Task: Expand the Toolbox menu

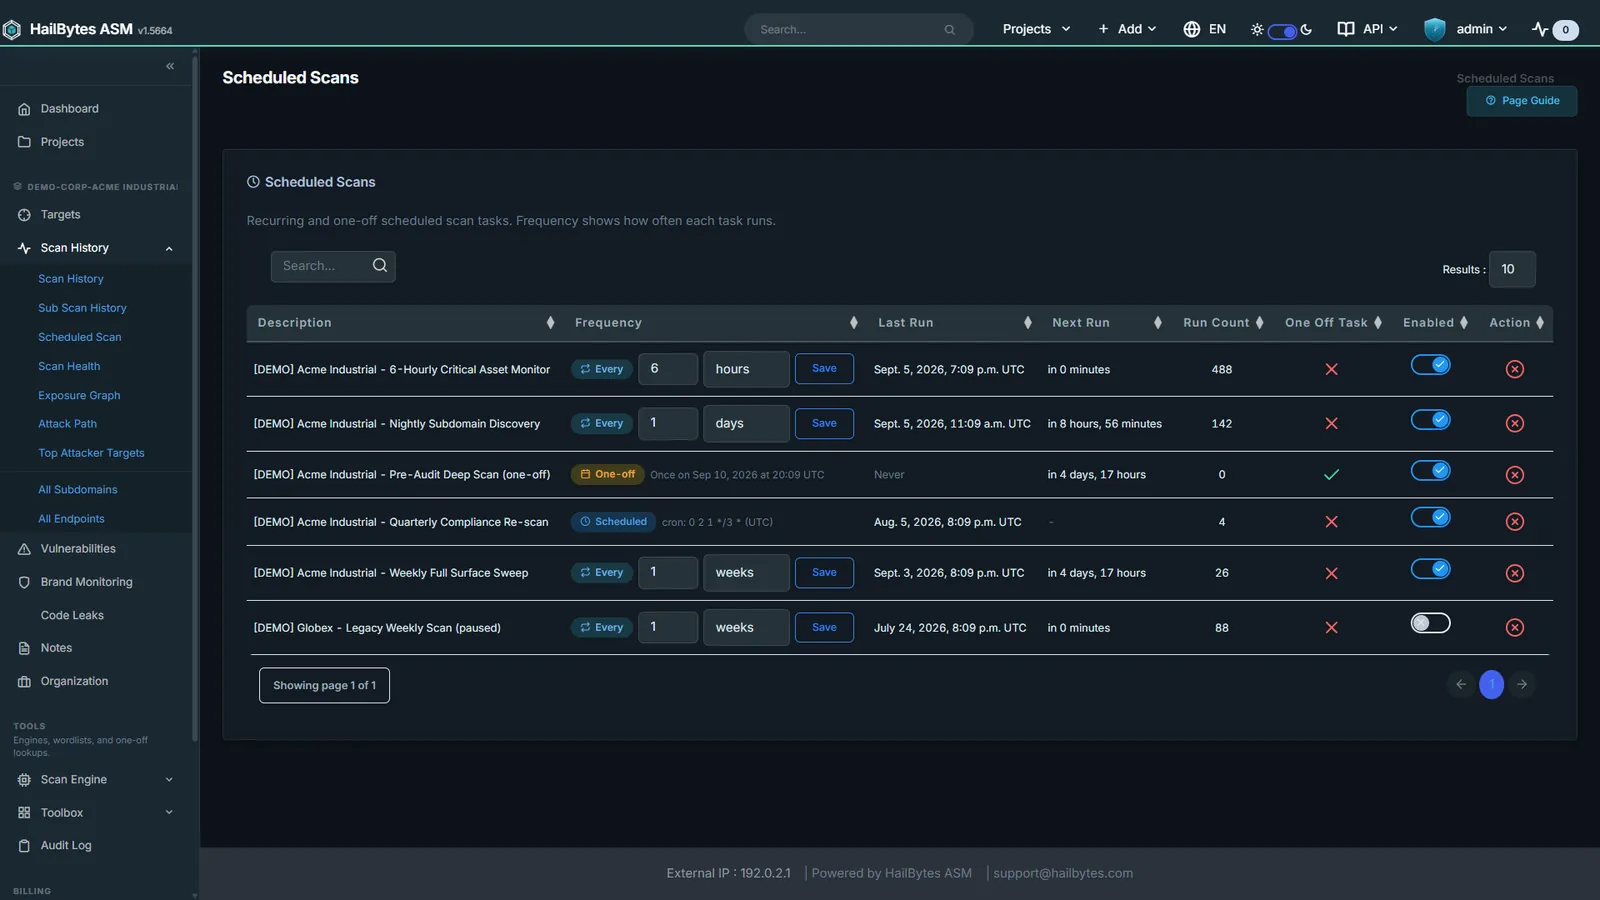Action: tap(96, 813)
